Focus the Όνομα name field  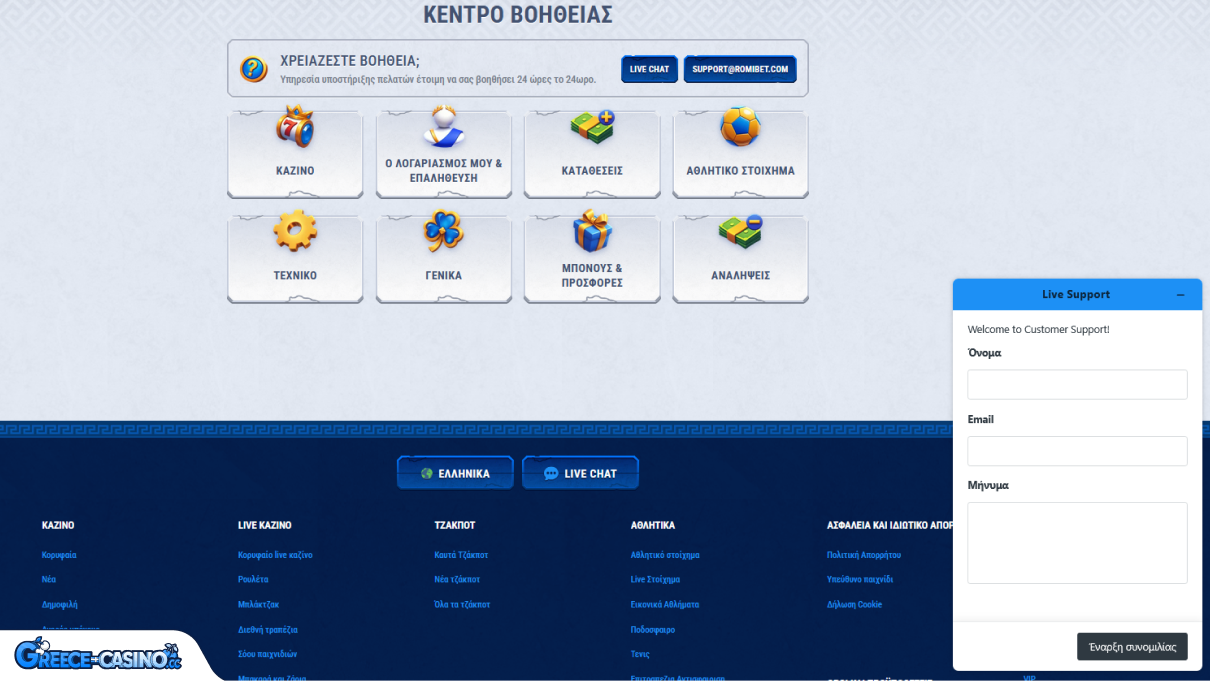pos(1077,385)
